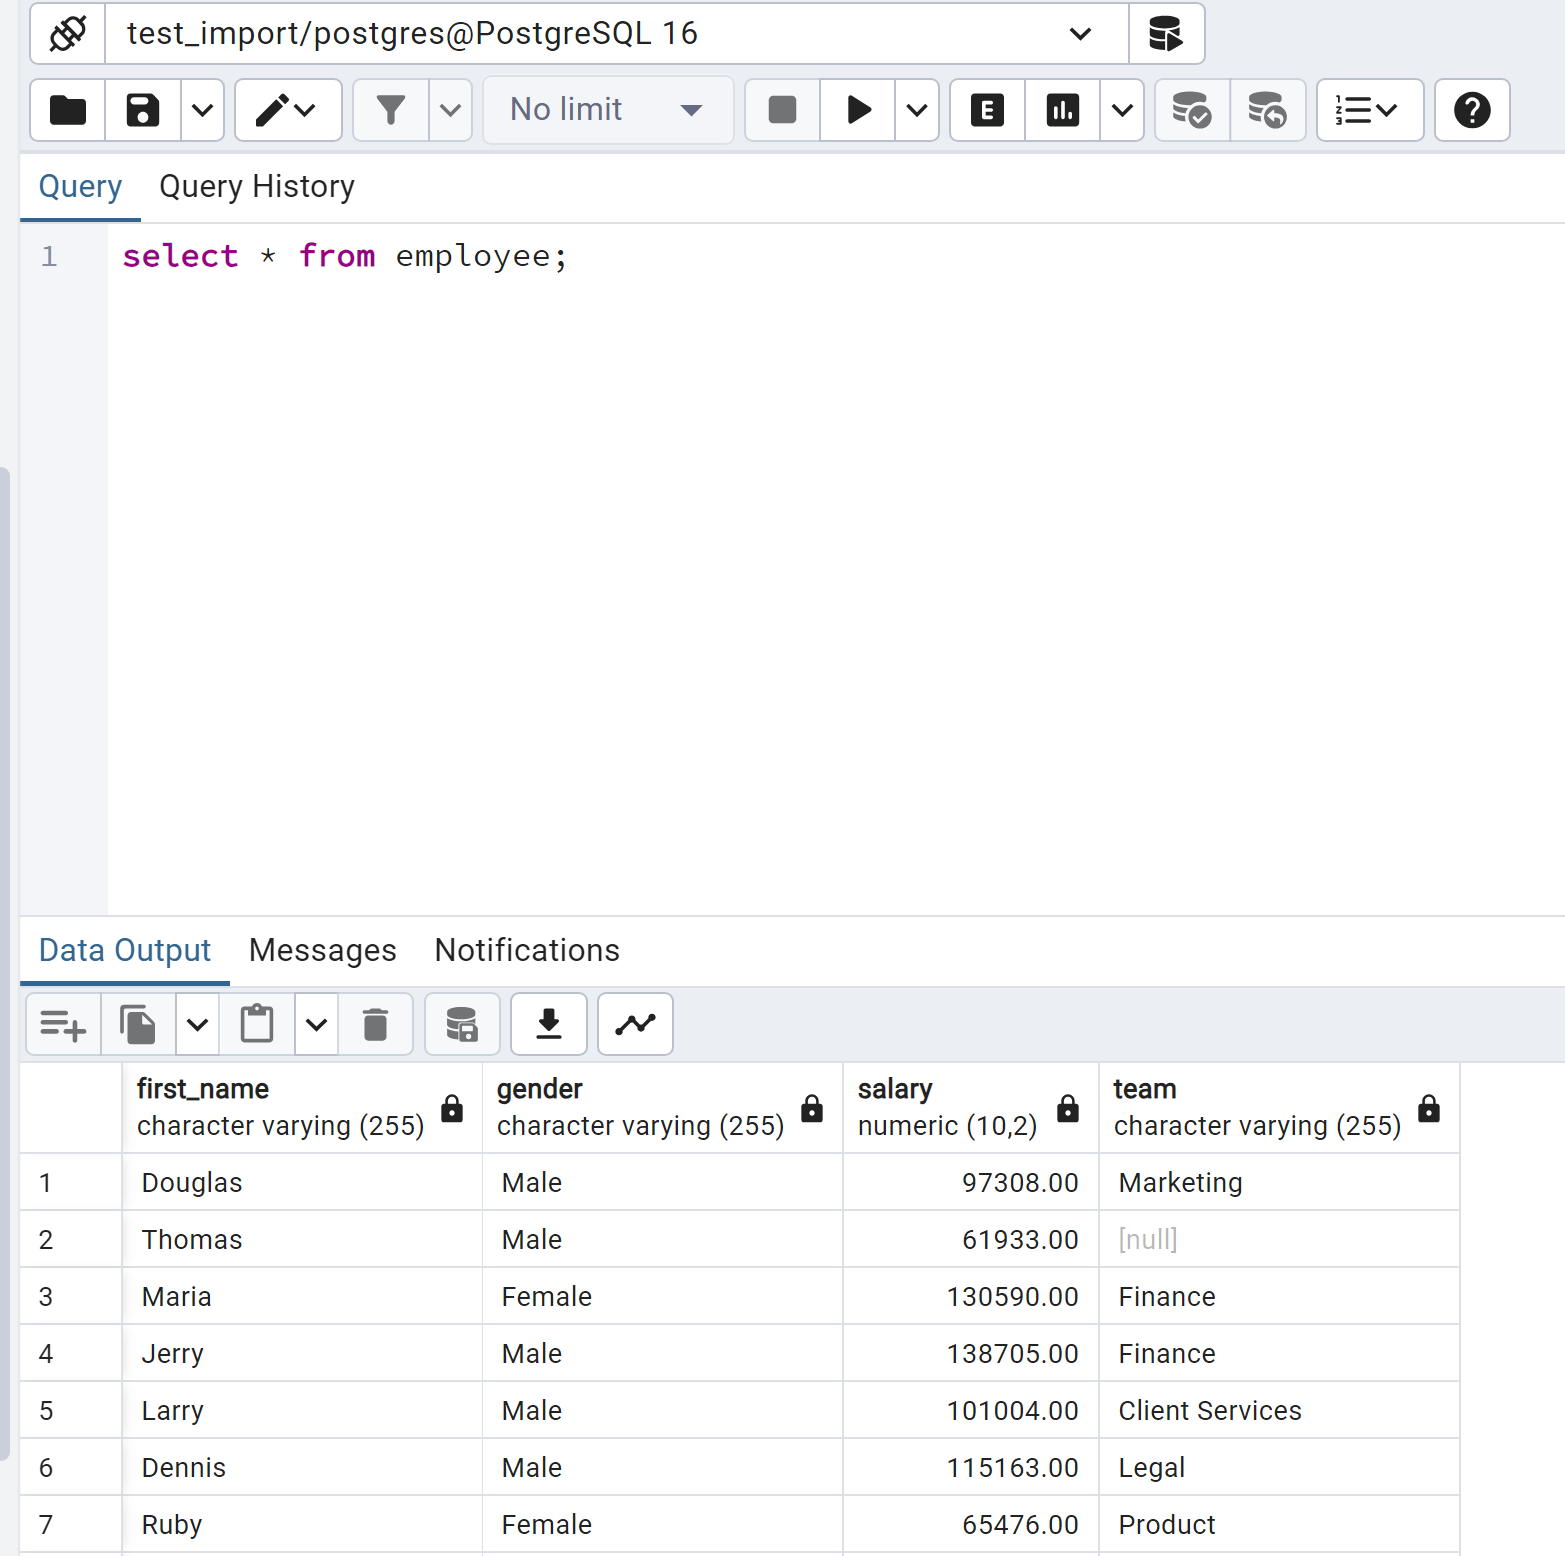
Task: Execute the SQL query
Action: (x=857, y=110)
